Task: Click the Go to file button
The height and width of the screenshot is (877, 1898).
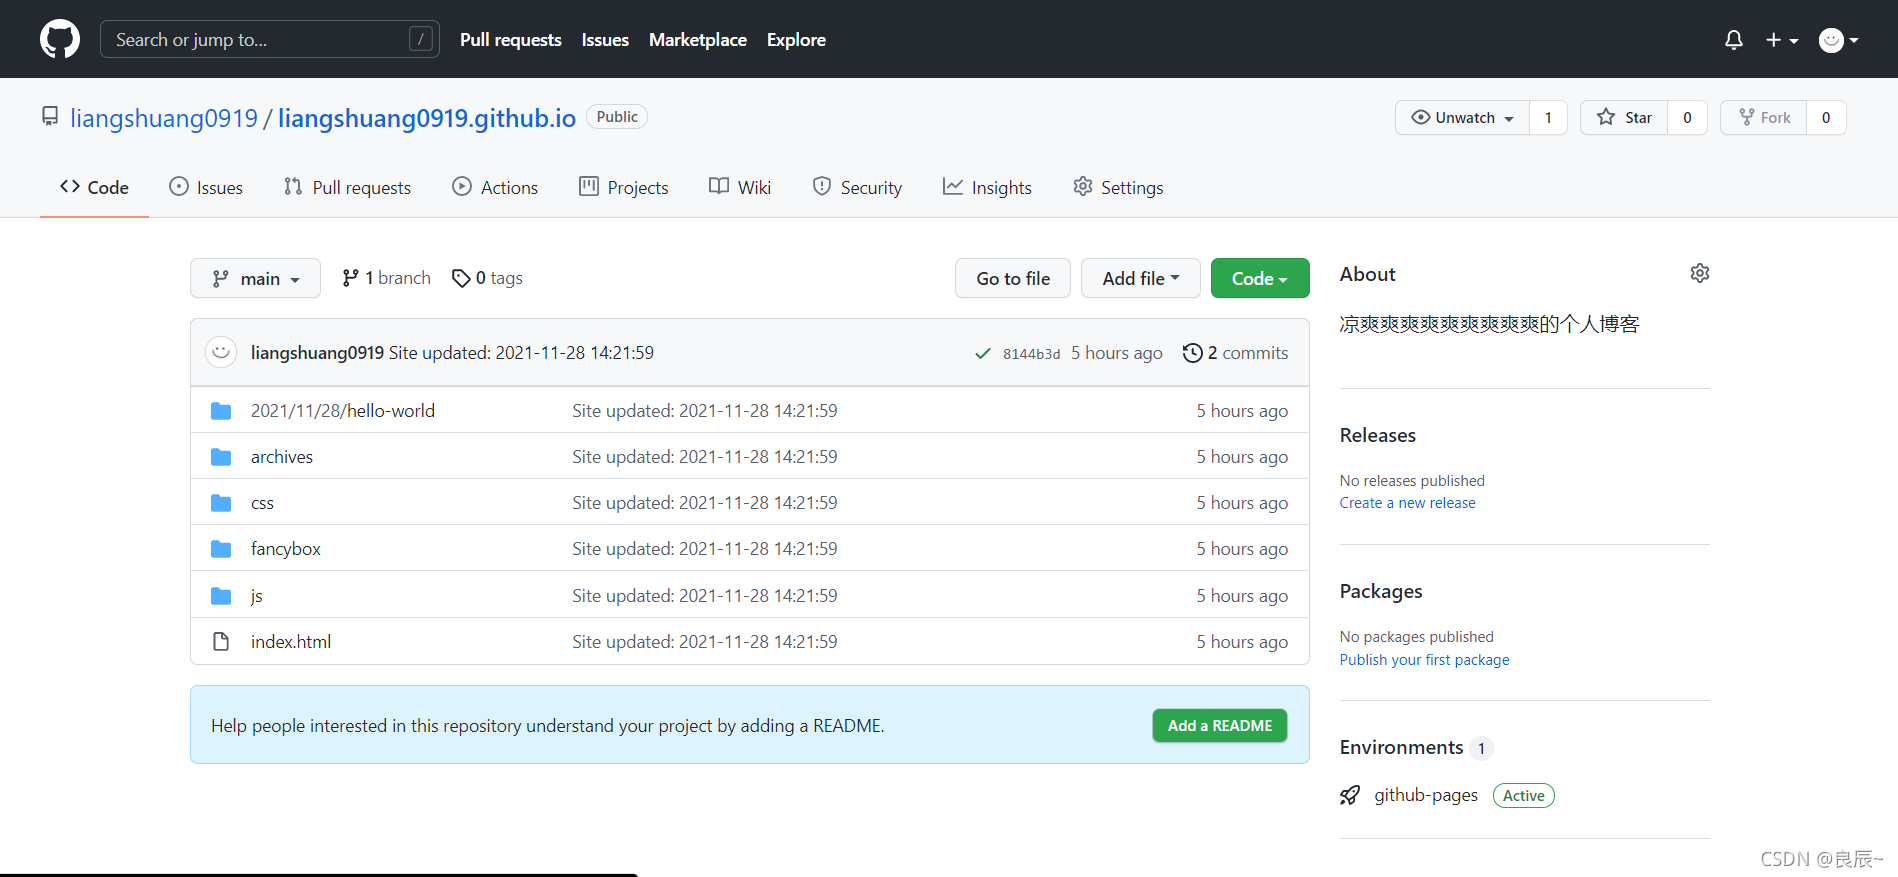Action: point(1013,278)
